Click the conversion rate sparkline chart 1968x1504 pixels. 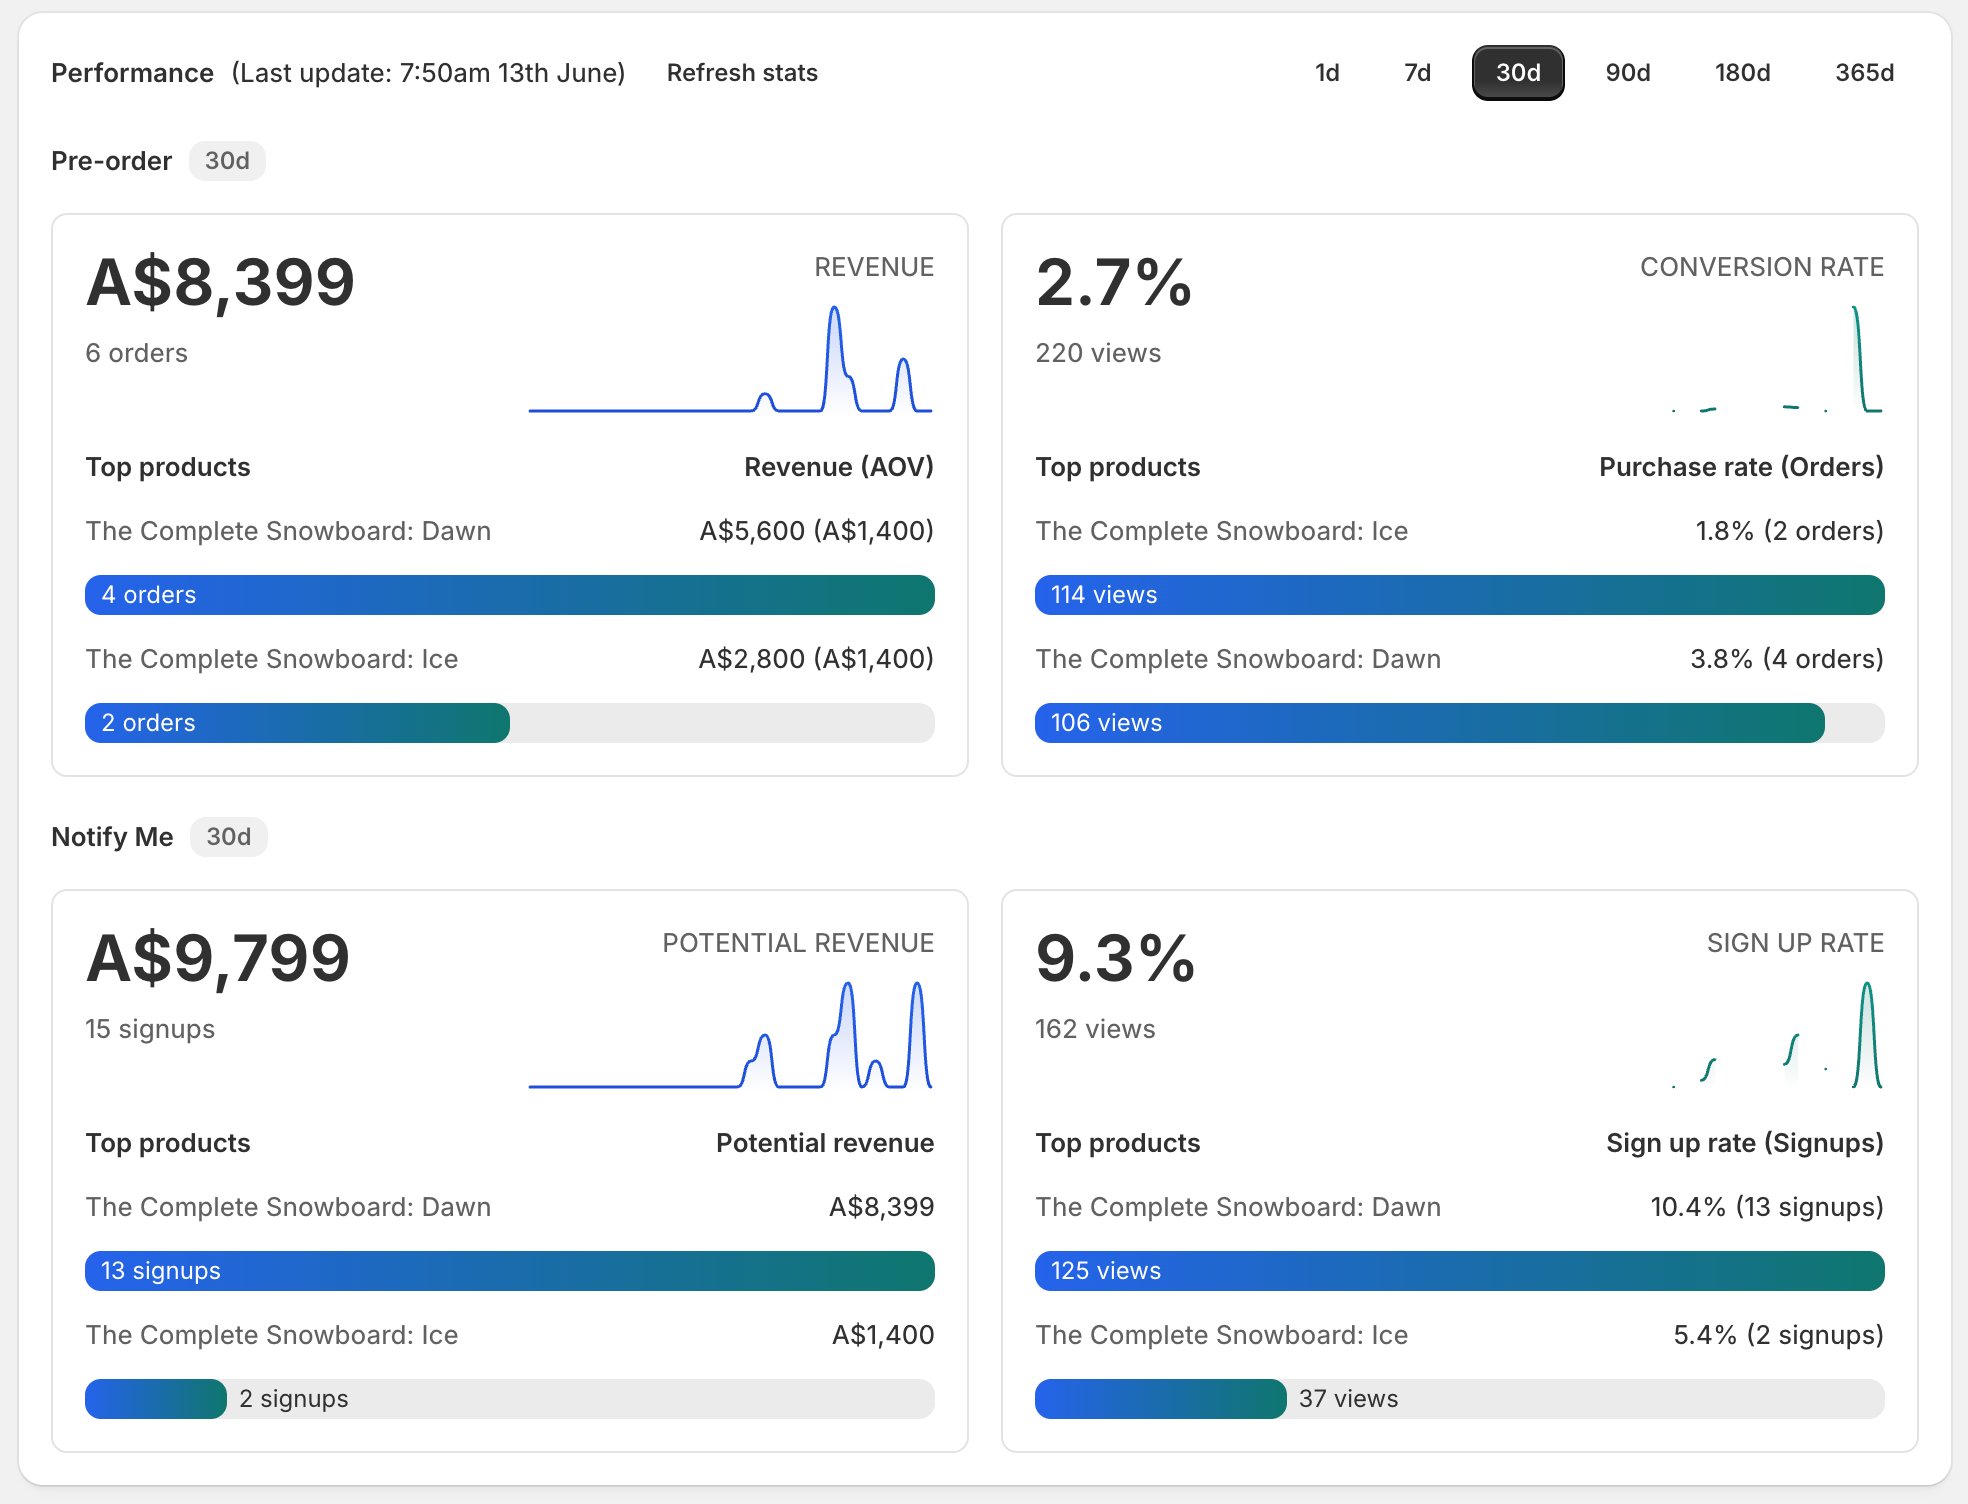point(1777,360)
